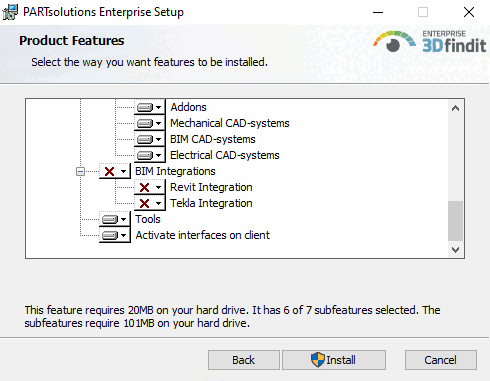Click the Install button
This screenshot has height=381, width=490.
click(x=334, y=360)
